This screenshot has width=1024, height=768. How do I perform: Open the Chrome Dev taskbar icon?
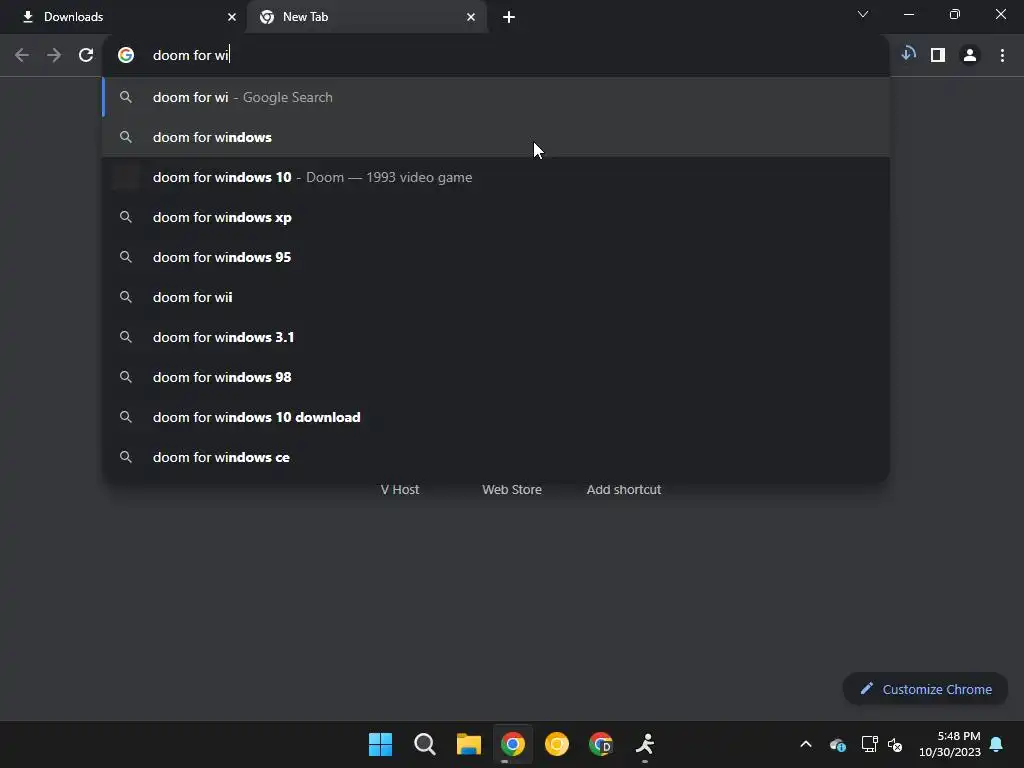coord(601,744)
